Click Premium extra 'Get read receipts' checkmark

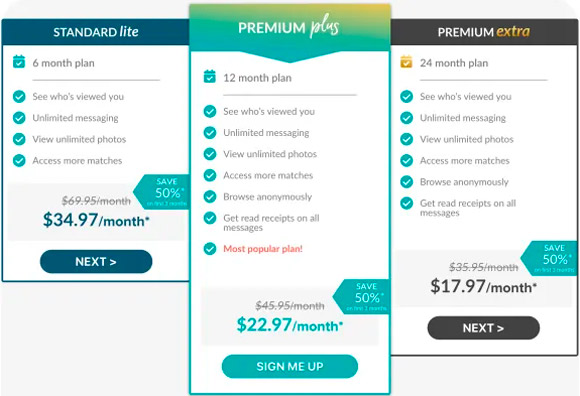click(407, 203)
